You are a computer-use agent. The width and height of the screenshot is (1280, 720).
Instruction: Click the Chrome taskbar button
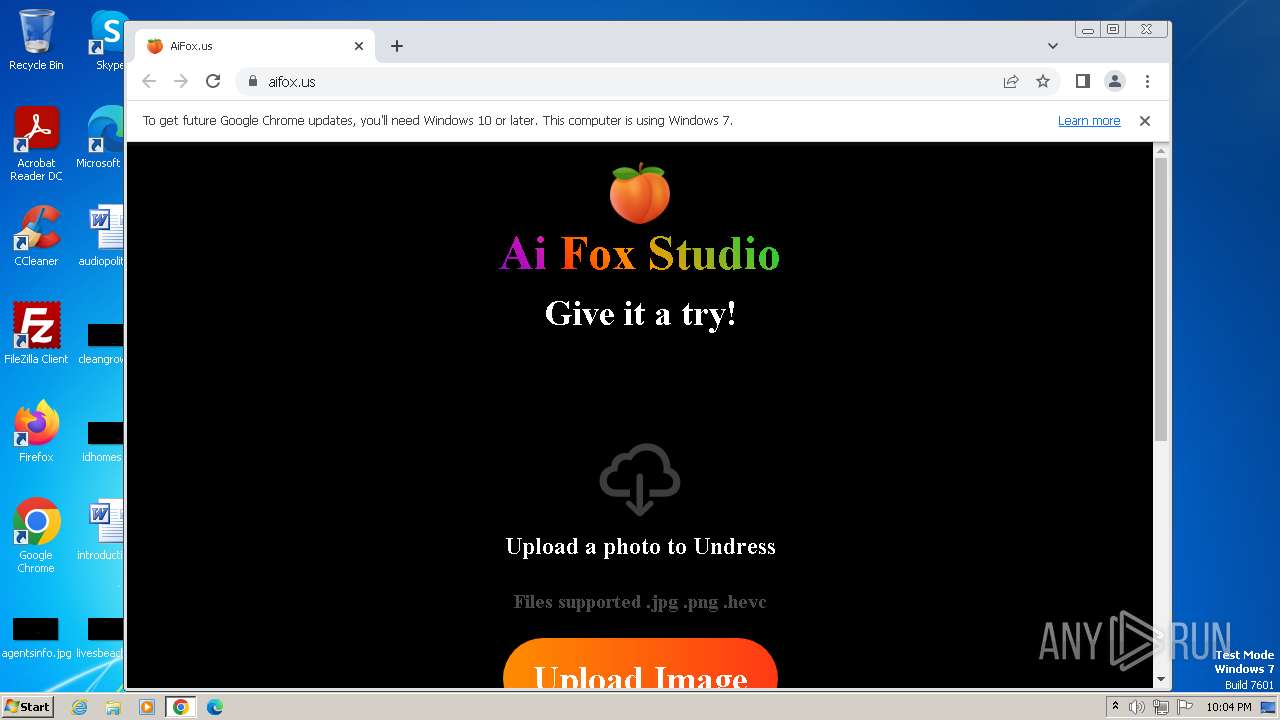point(181,707)
